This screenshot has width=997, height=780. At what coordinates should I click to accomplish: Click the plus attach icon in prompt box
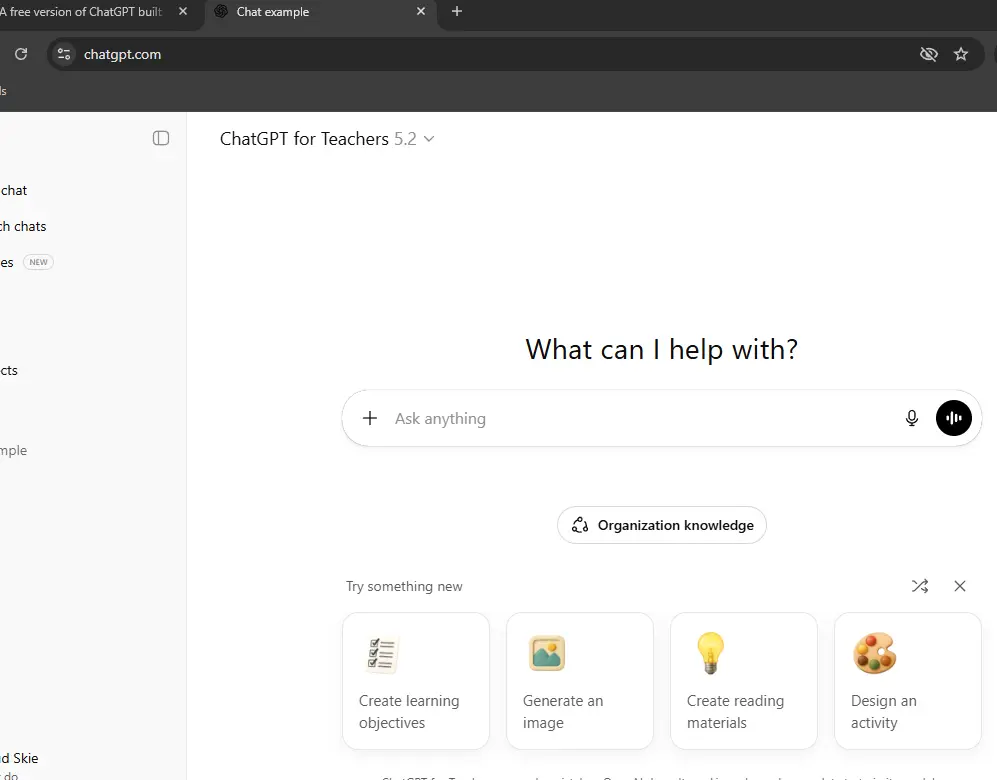[x=369, y=418]
